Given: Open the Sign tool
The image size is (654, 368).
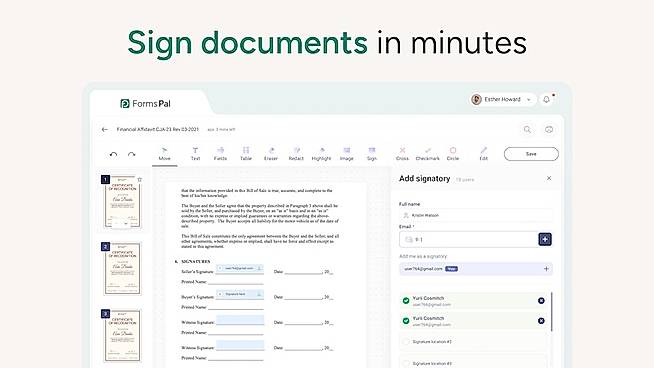Looking at the screenshot, I should coord(372,154).
